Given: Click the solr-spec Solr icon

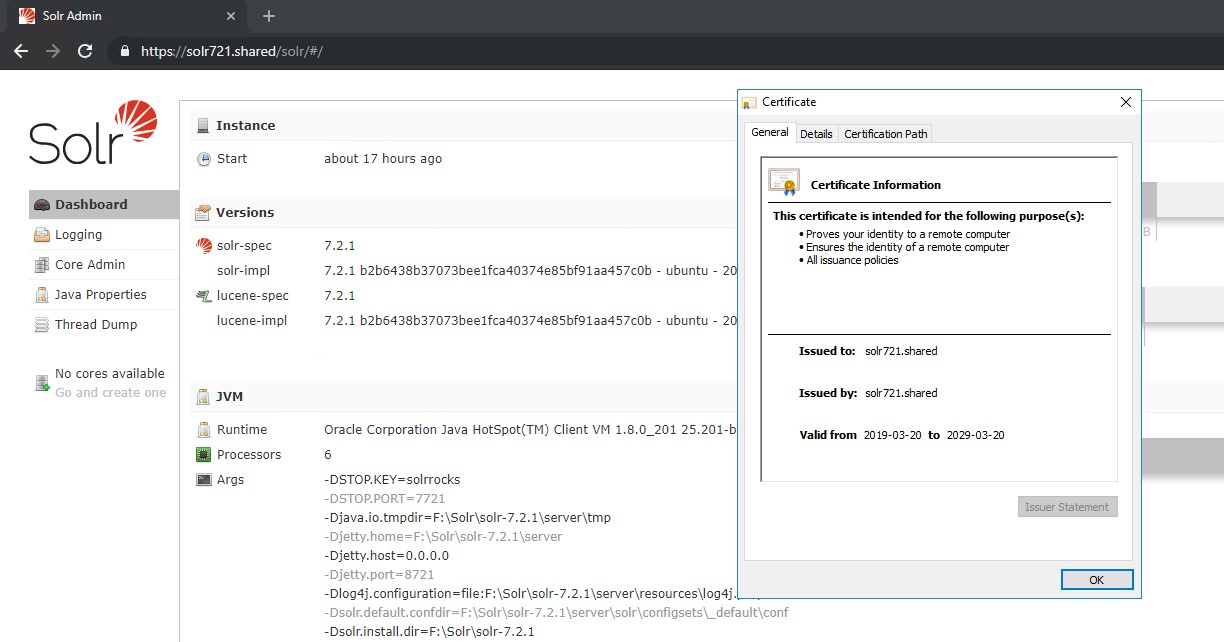Looking at the screenshot, I should coord(204,246).
